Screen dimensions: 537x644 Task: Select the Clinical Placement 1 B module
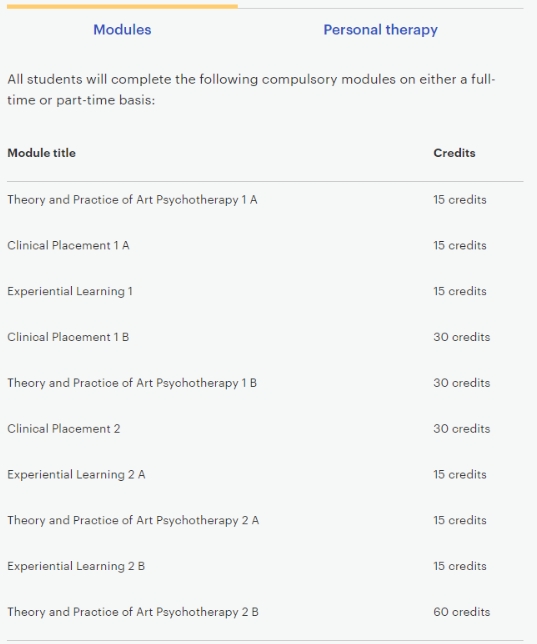[x=68, y=337]
